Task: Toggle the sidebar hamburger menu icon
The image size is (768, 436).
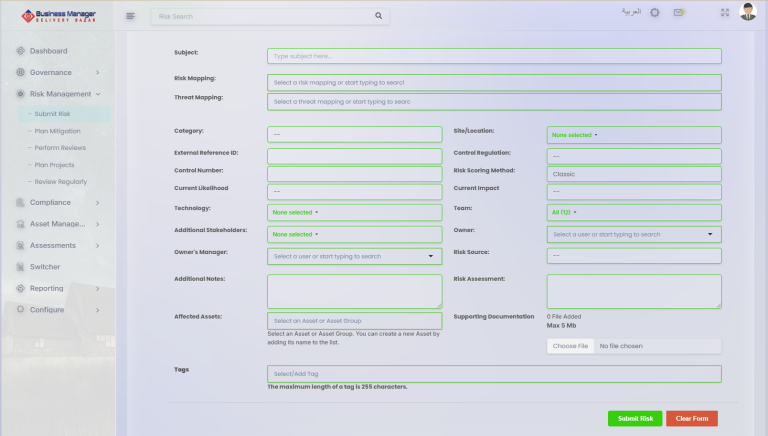Action: (130, 16)
